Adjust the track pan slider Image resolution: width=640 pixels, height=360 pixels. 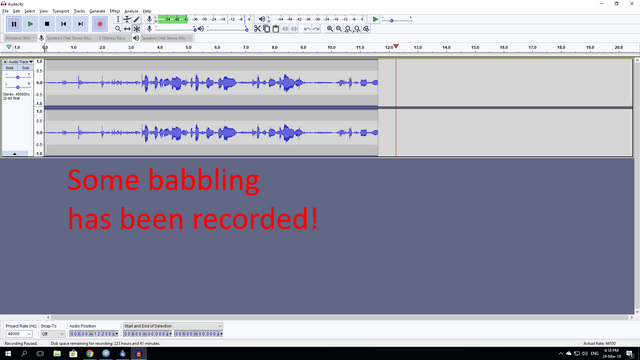(18, 87)
